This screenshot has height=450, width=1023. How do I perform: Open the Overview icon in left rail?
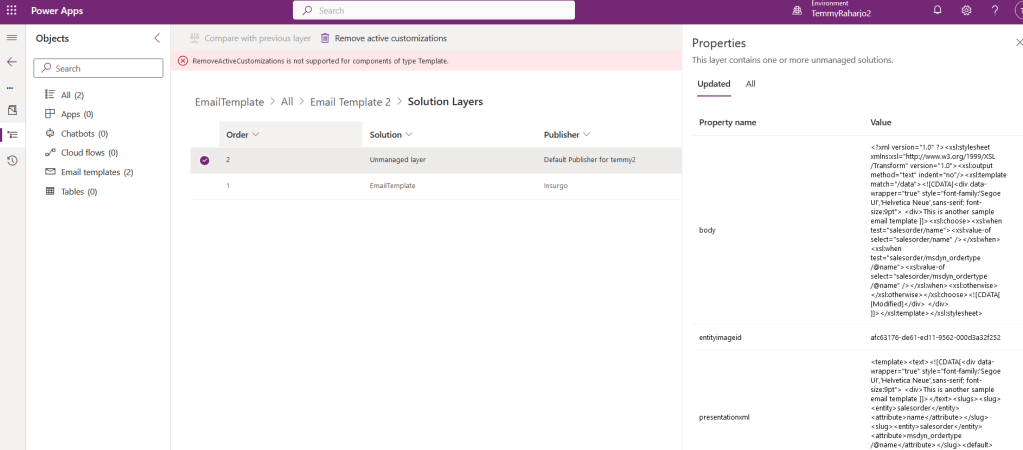pos(12,110)
